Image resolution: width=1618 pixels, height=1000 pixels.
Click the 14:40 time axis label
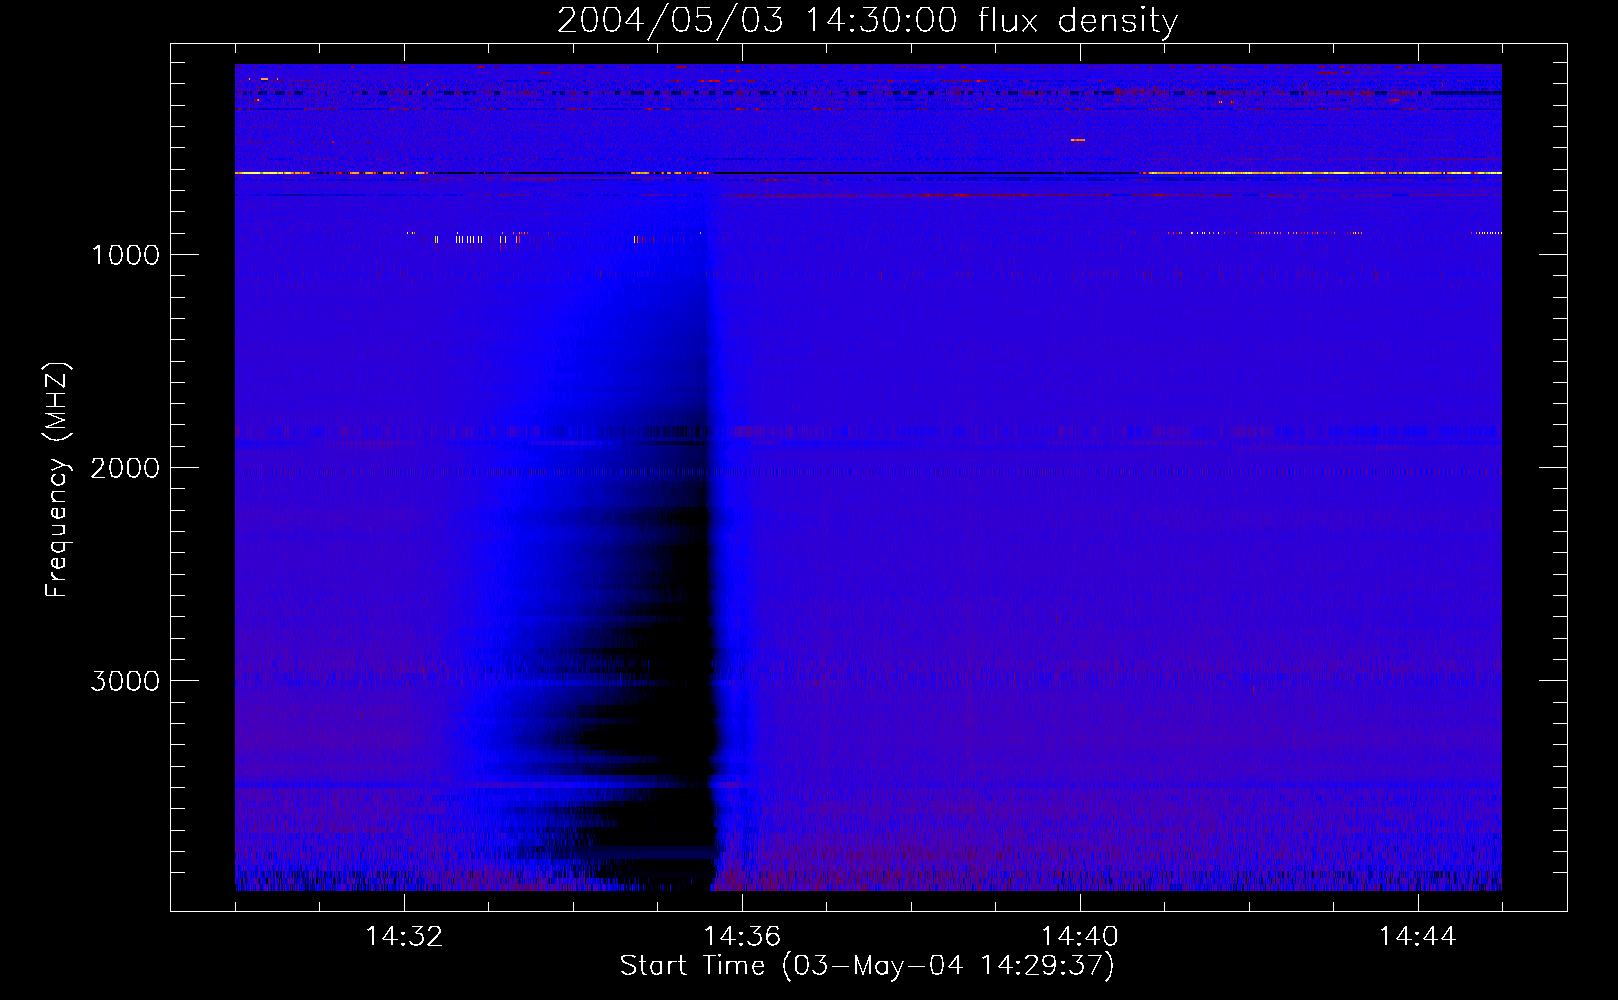coord(1080,937)
